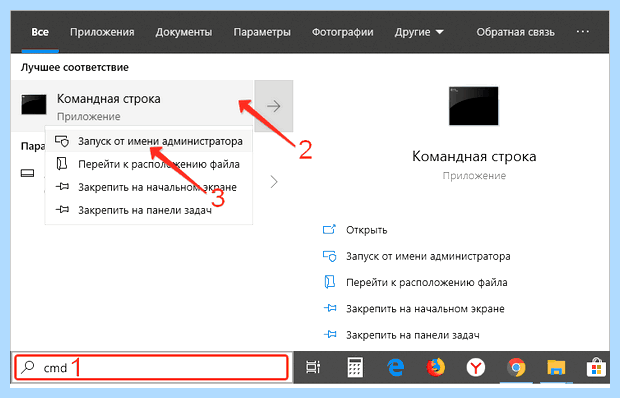Open the three-dots more options menu
The height and width of the screenshot is (398, 620).
pyautogui.click(x=582, y=32)
